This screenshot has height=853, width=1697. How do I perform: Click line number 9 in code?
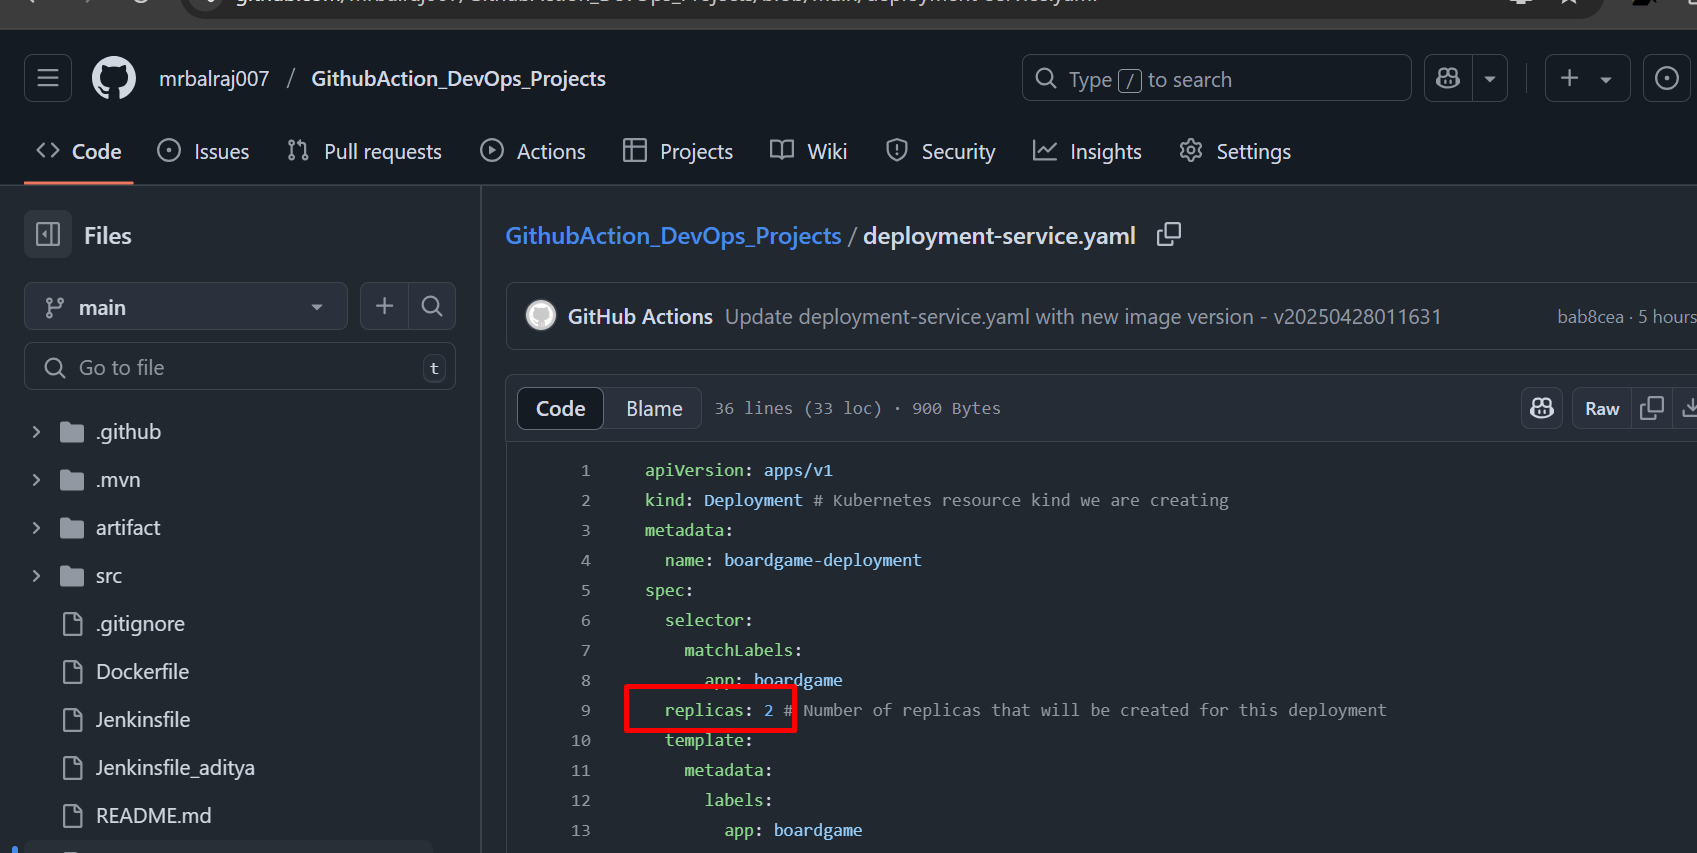[586, 710]
